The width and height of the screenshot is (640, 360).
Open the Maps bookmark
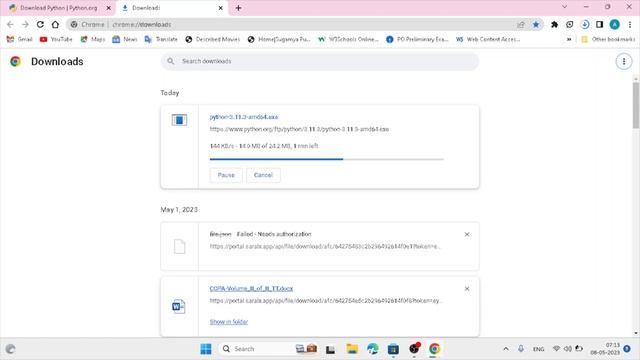tap(93, 39)
